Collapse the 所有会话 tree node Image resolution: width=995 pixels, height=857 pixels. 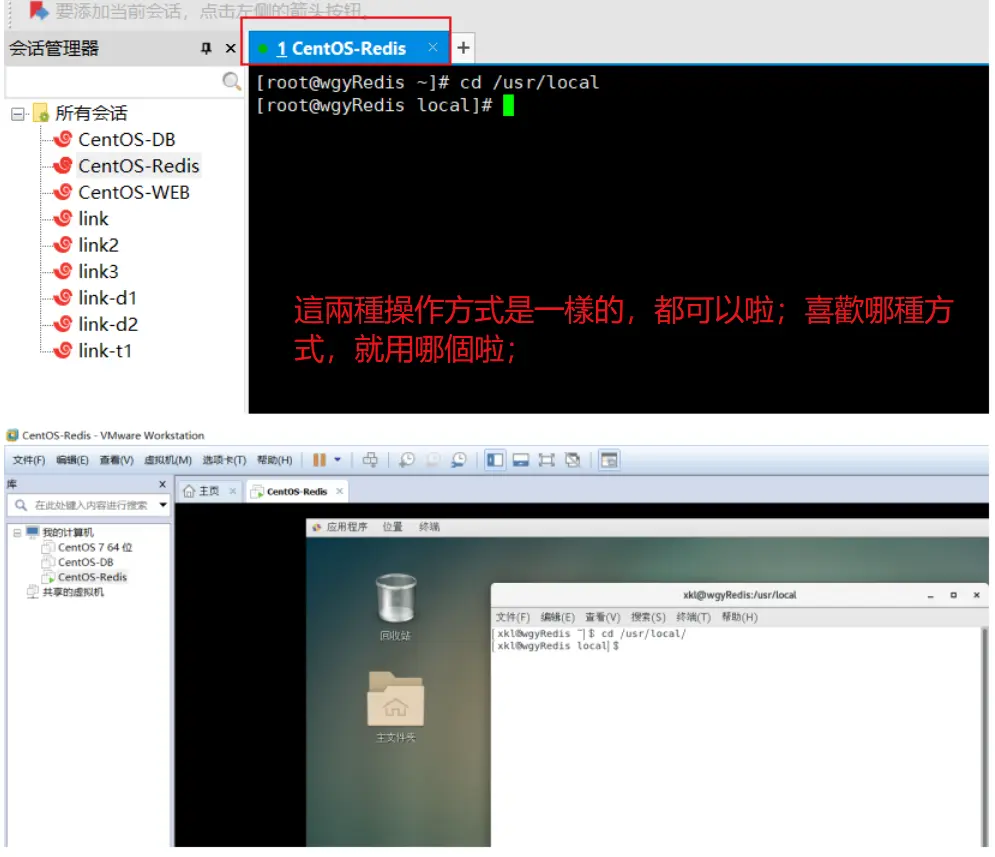pos(17,114)
